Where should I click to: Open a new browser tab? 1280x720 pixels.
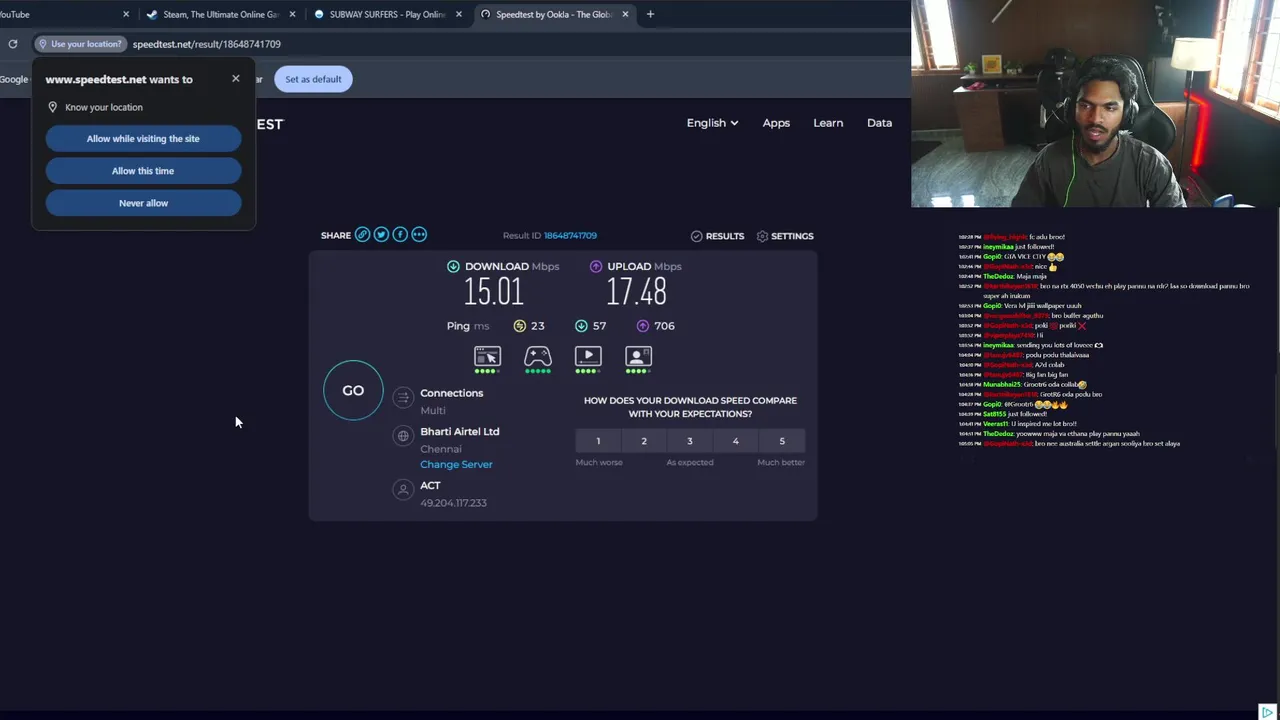(x=650, y=14)
